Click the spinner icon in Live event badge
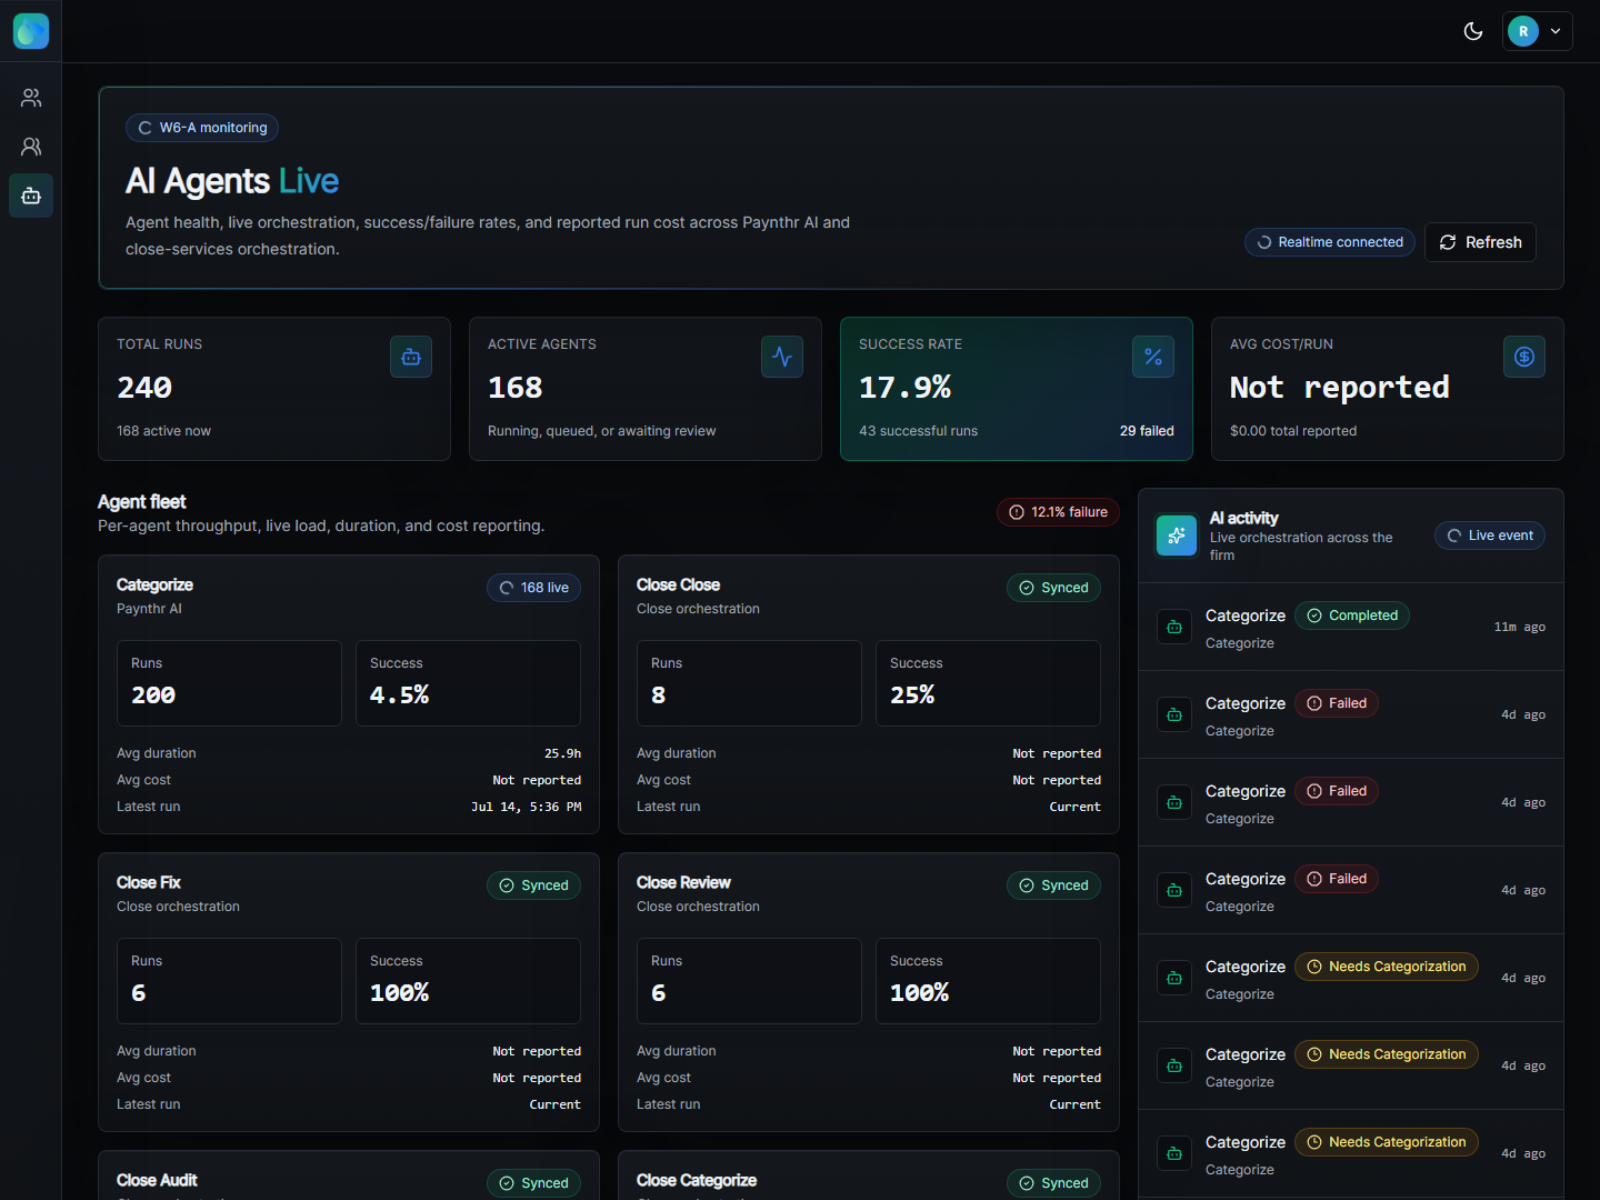 click(1455, 536)
